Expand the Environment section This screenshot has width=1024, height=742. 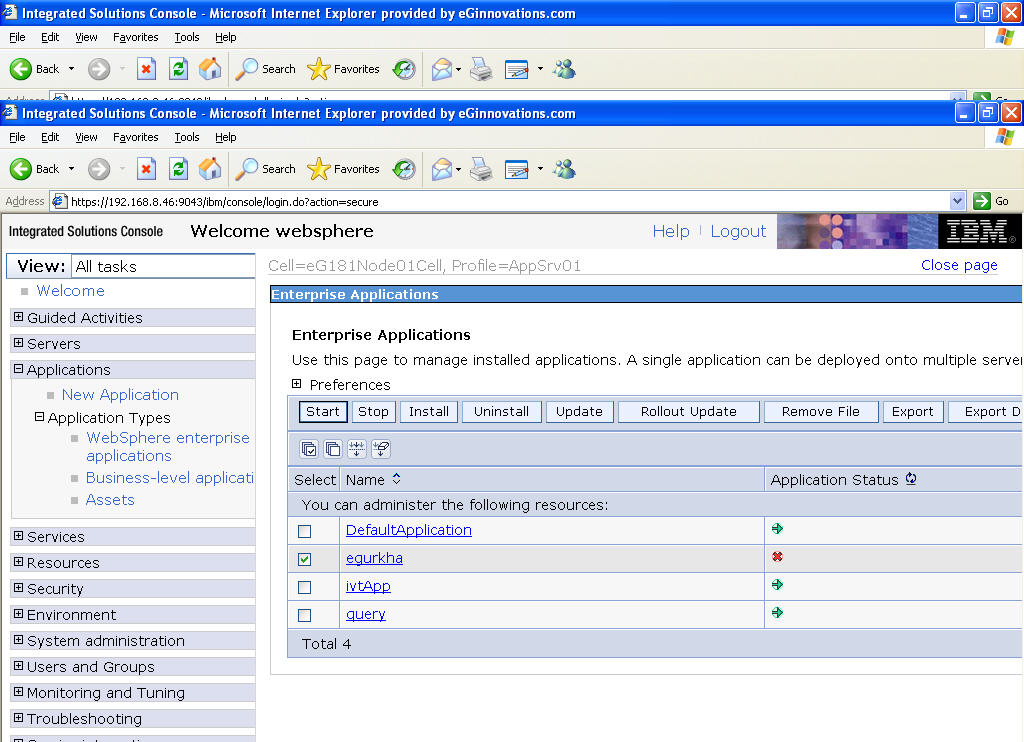pos(18,614)
